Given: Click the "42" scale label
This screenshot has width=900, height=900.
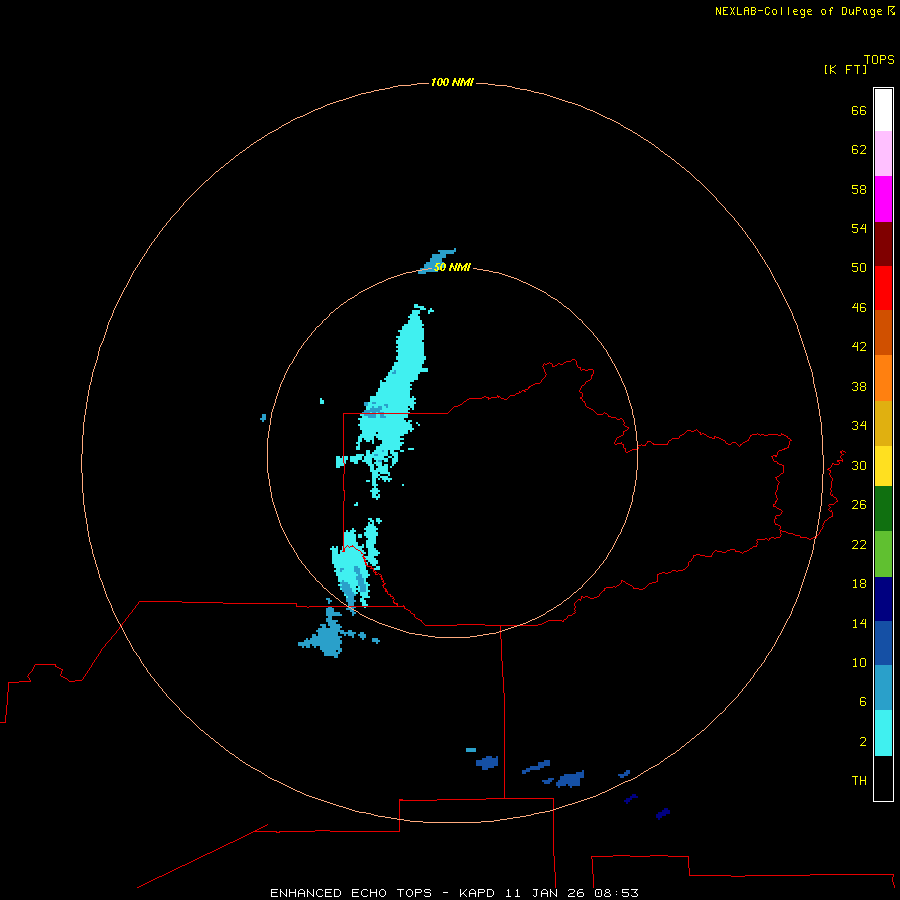Looking at the screenshot, I should (859, 347).
